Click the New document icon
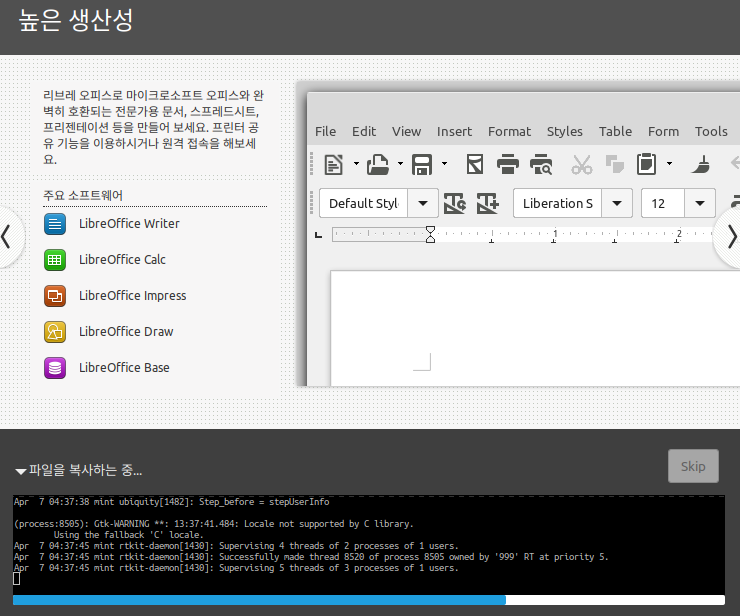 334,165
